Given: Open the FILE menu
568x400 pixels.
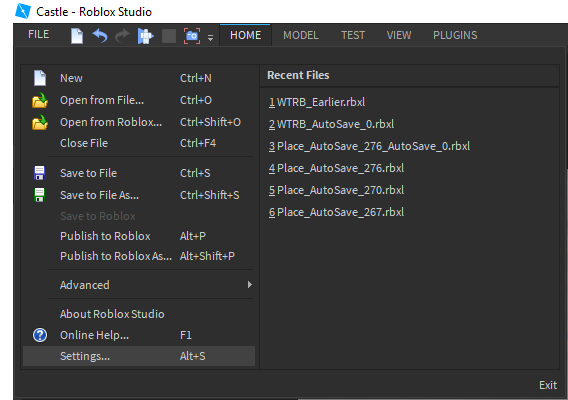Looking at the screenshot, I should click(x=38, y=34).
